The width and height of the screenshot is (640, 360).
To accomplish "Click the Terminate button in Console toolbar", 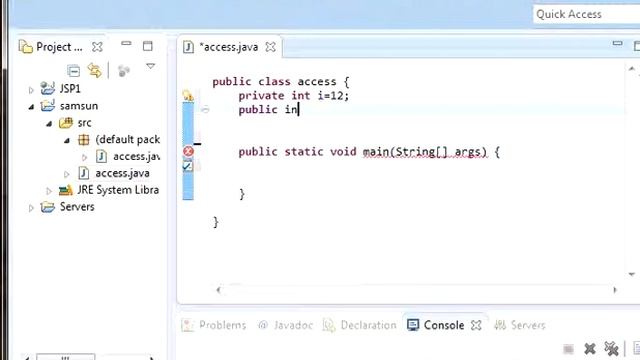I will tap(568, 349).
